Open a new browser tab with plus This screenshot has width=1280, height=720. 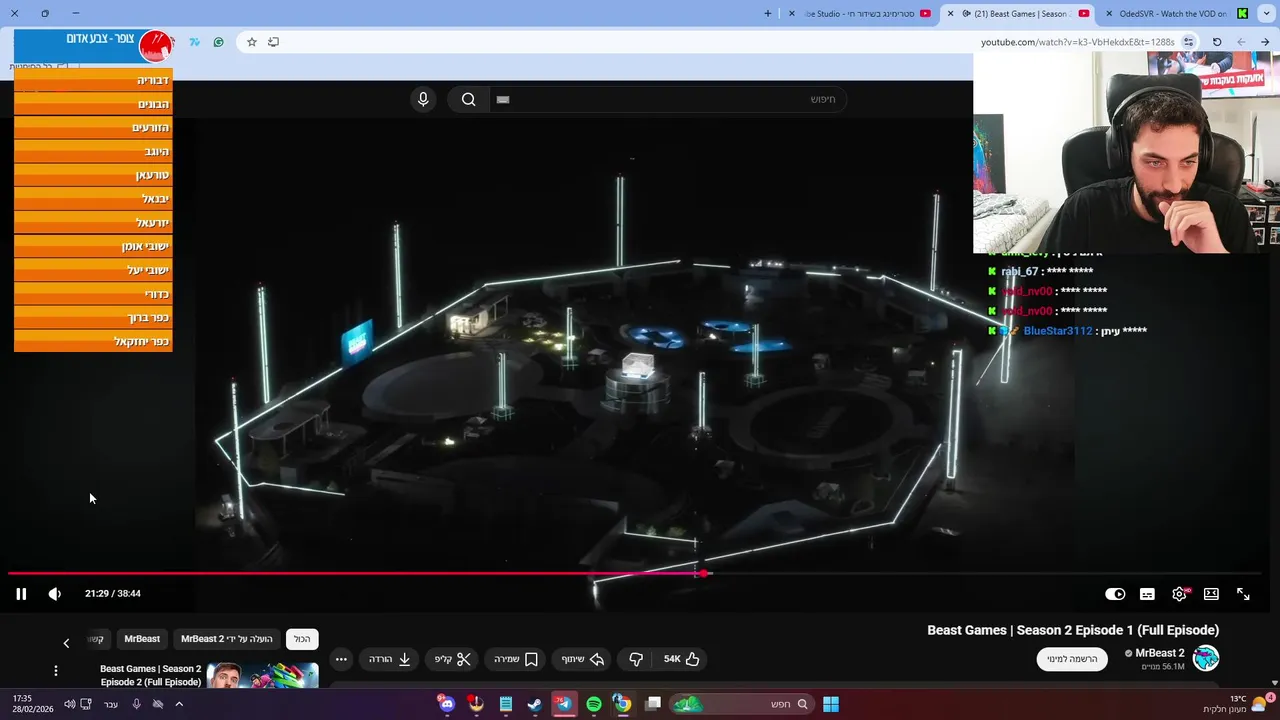pyautogui.click(x=768, y=14)
